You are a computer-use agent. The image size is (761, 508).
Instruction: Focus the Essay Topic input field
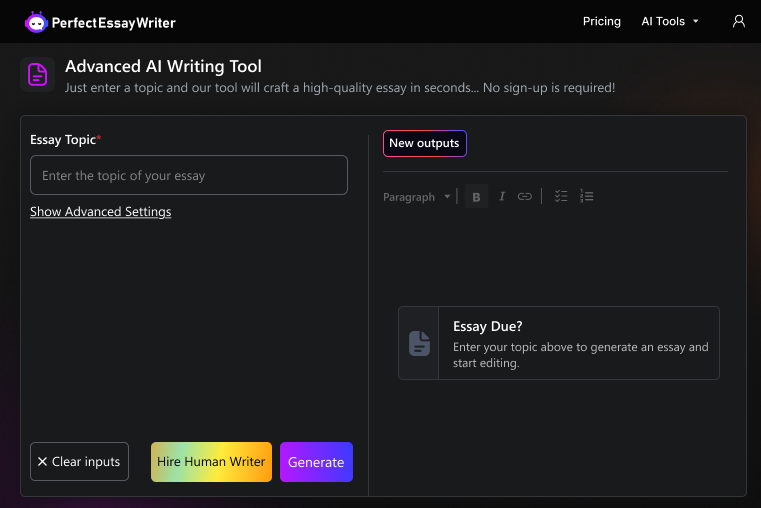(x=189, y=175)
